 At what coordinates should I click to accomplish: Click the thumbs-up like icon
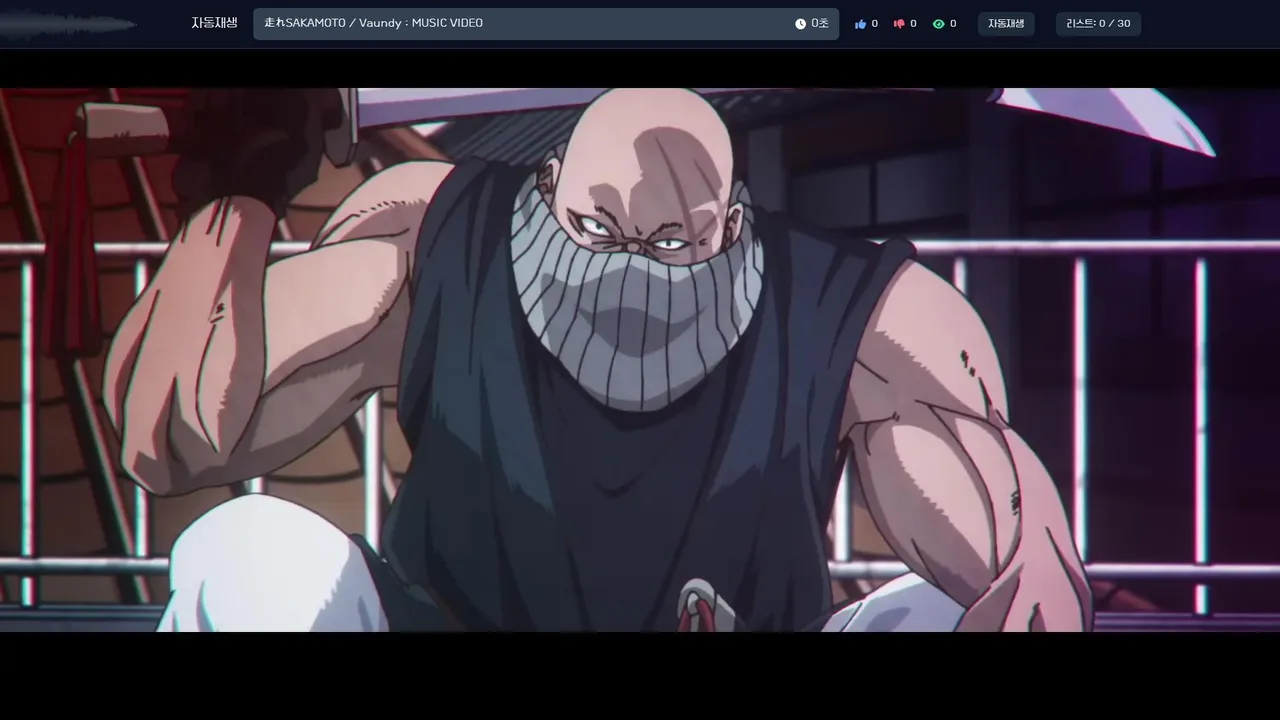861,24
